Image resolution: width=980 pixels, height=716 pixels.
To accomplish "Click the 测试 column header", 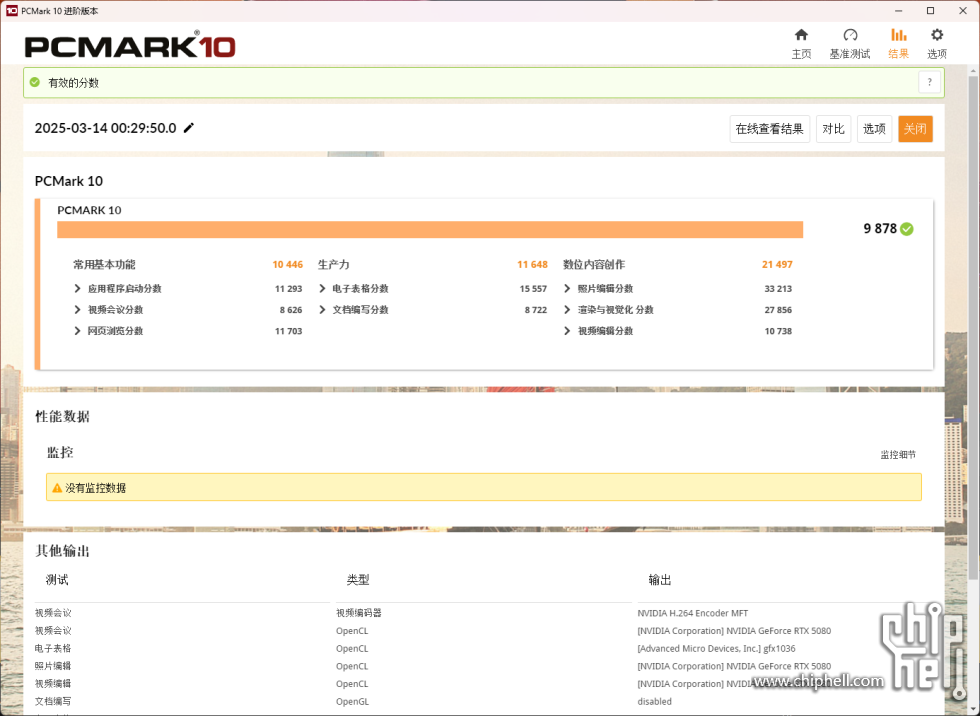I will pos(57,580).
